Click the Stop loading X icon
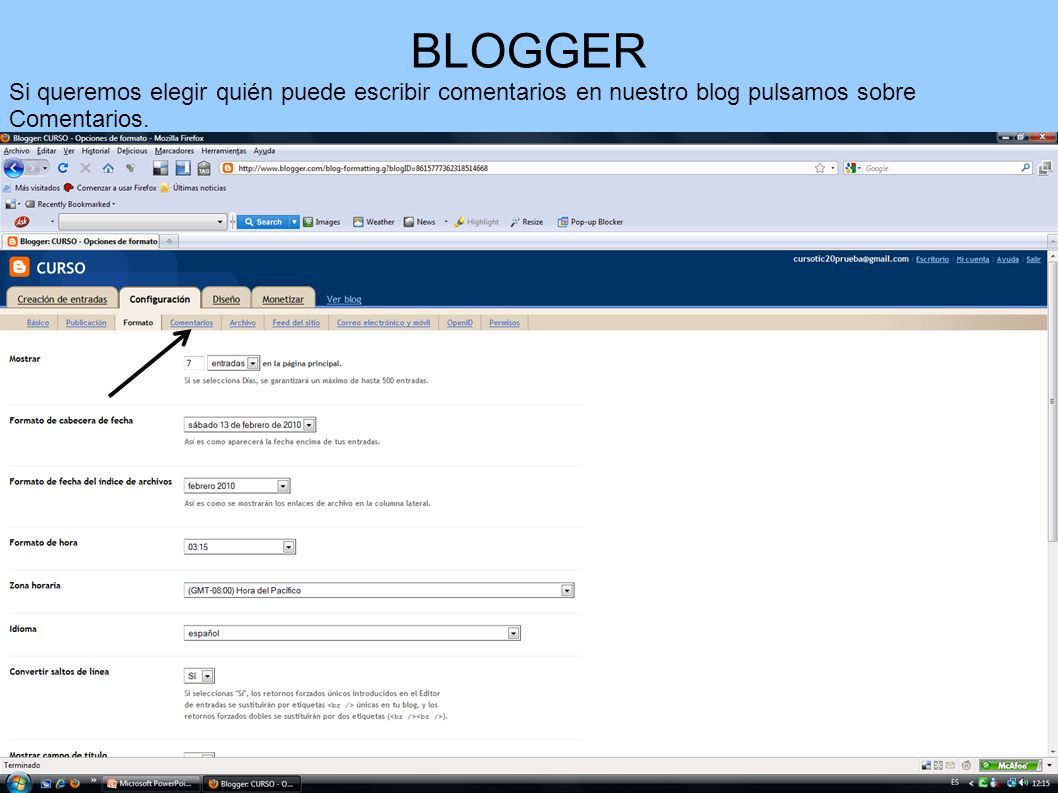The image size is (1058, 793). [x=86, y=168]
